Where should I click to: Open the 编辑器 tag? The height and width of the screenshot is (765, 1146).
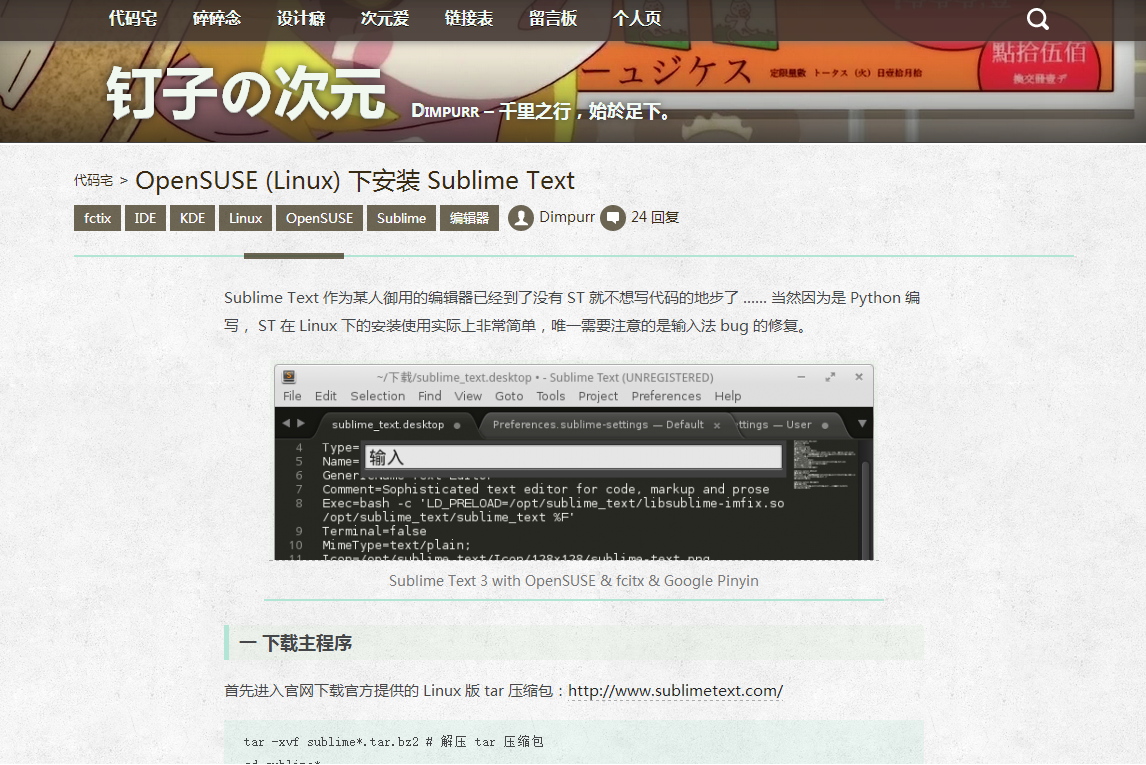(469, 218)
